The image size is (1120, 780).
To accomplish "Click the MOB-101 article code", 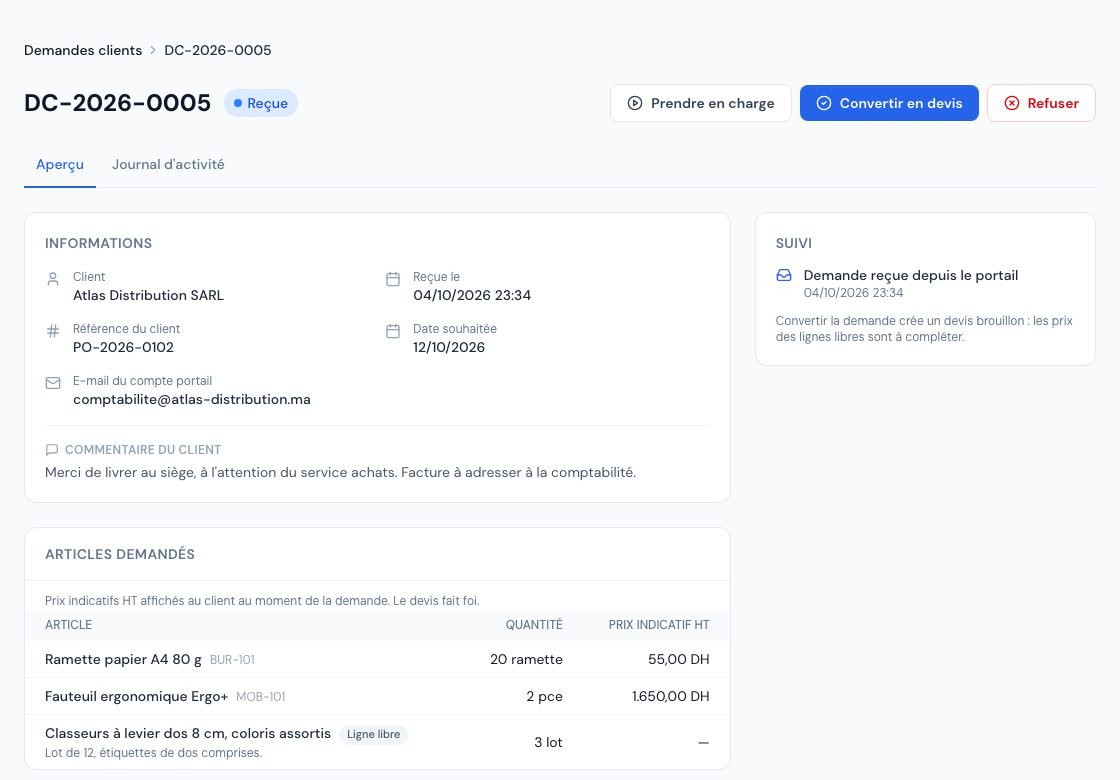I will (x=261, y=697).
